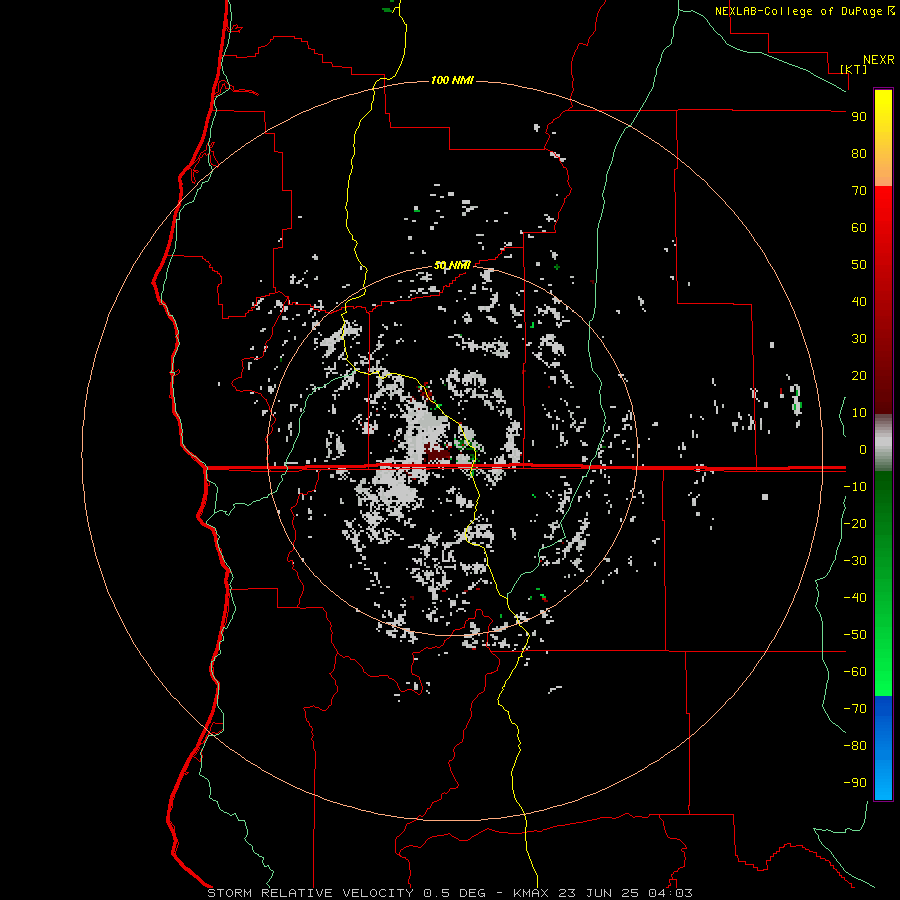Screen dimensions: 900x900
Task: Select the 0 velocity scale label
Action: [863, 450]
